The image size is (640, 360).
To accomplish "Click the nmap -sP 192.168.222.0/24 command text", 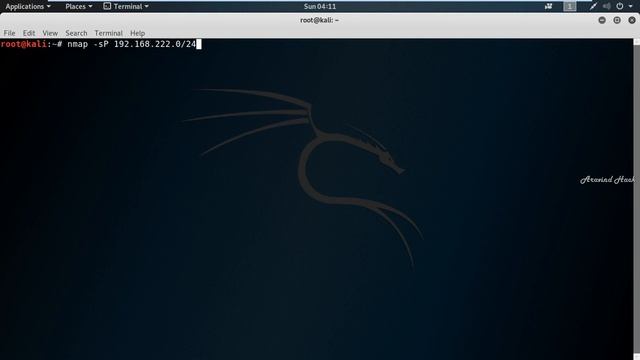I will 131,44.
